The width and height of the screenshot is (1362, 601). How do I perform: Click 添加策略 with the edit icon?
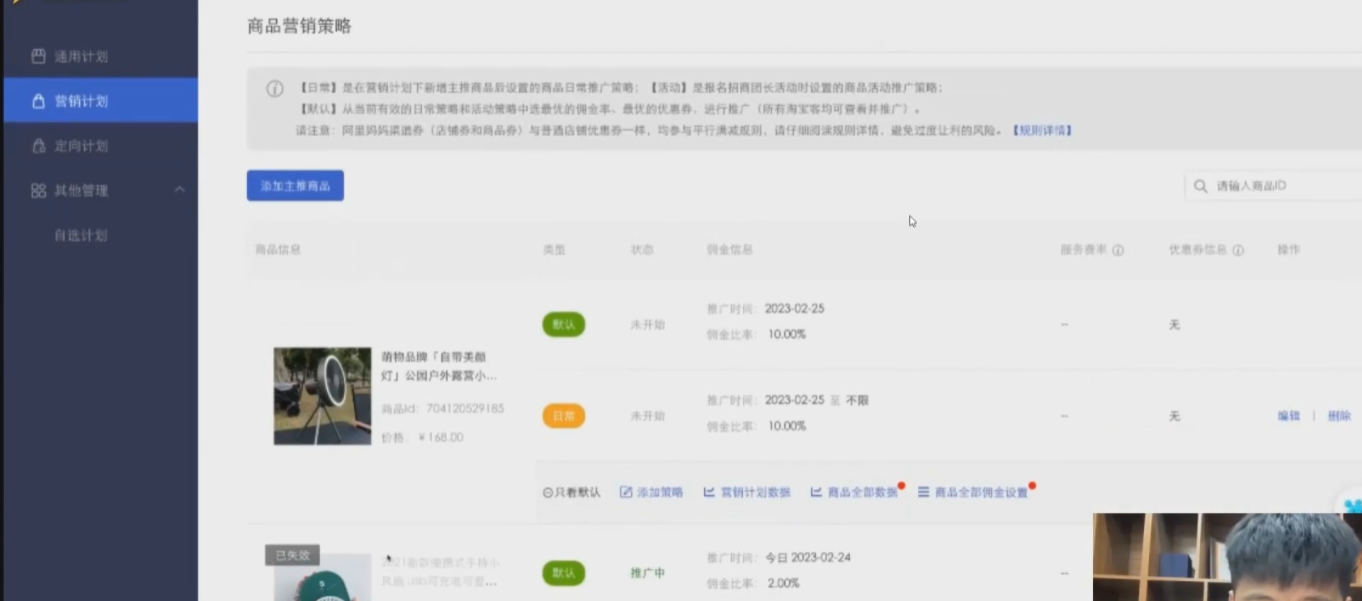coord(652,493)
